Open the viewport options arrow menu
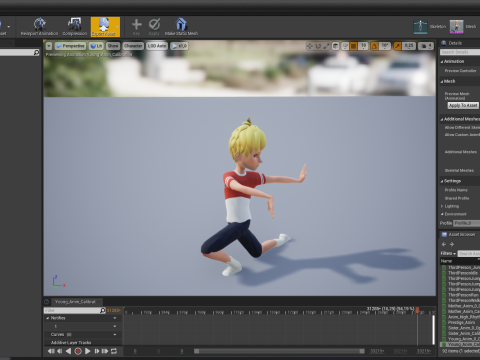 point(49,46)
